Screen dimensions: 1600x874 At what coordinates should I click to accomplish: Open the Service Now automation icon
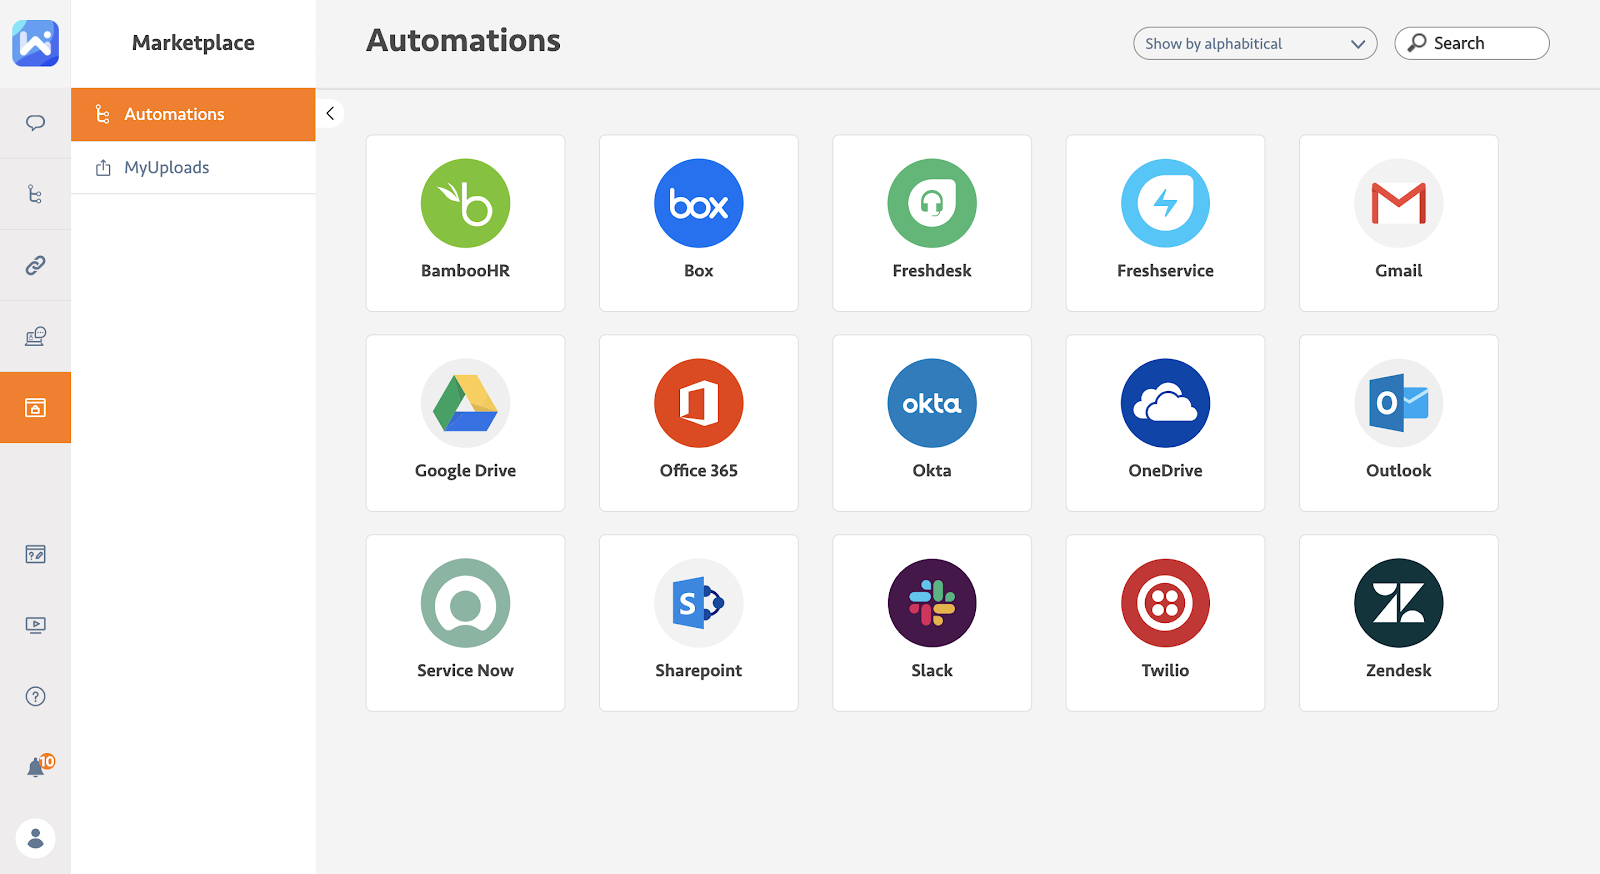click(x=465, y=603)
